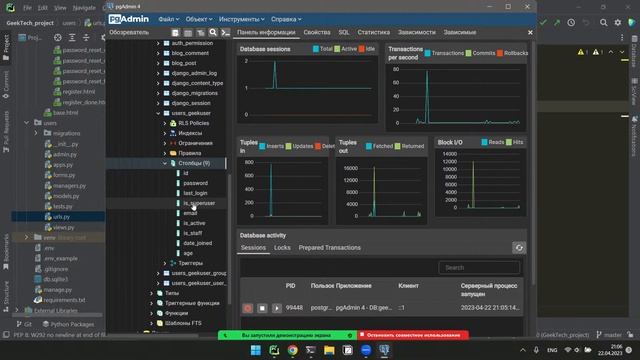Open the terminal icon in the taskbar
640x360 pixels.
[311, 350]
